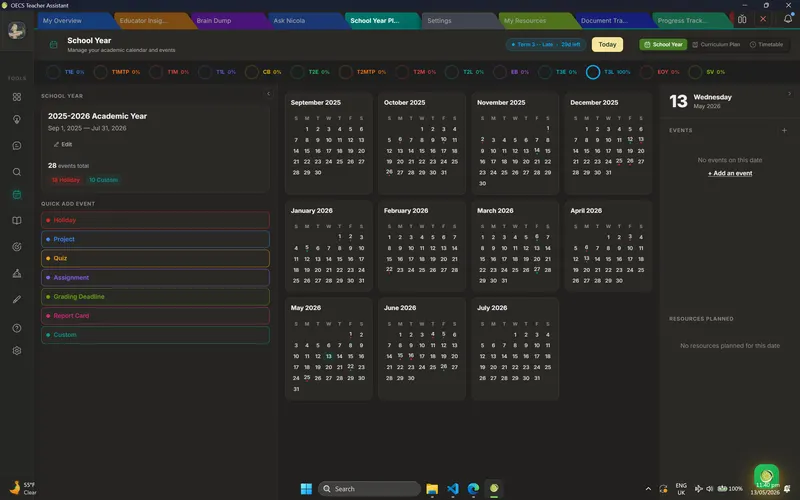Open the My Resources tab
Screen dimensions: 800x500
pyautogui.click(x=536, y=21)
